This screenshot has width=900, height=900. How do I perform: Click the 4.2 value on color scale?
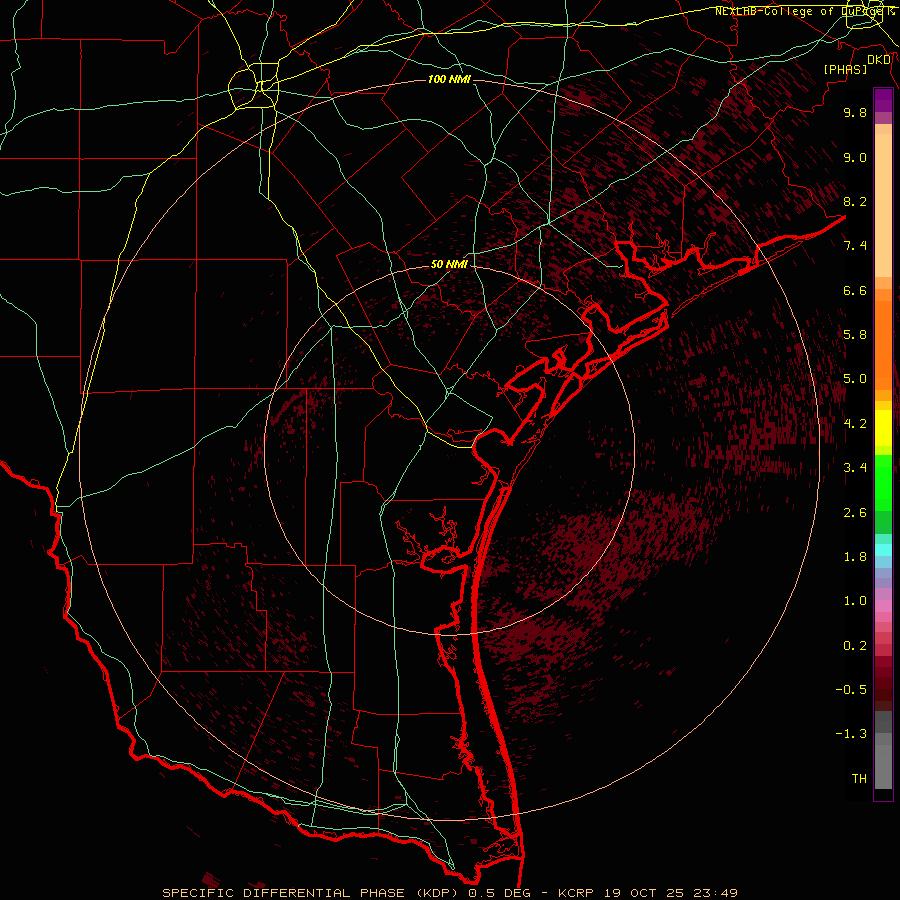point(855,424)
